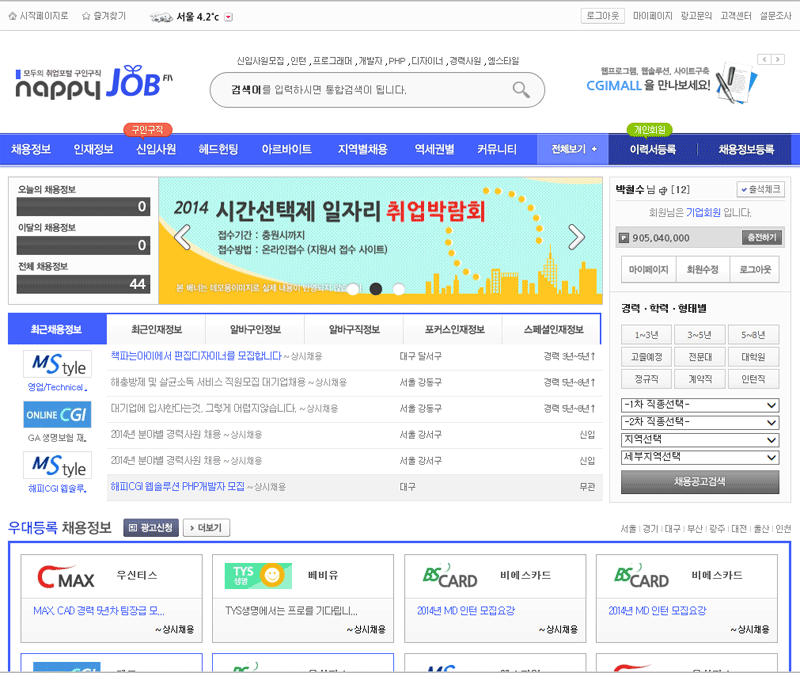Go to next banner slide arrow

point(576,237)
